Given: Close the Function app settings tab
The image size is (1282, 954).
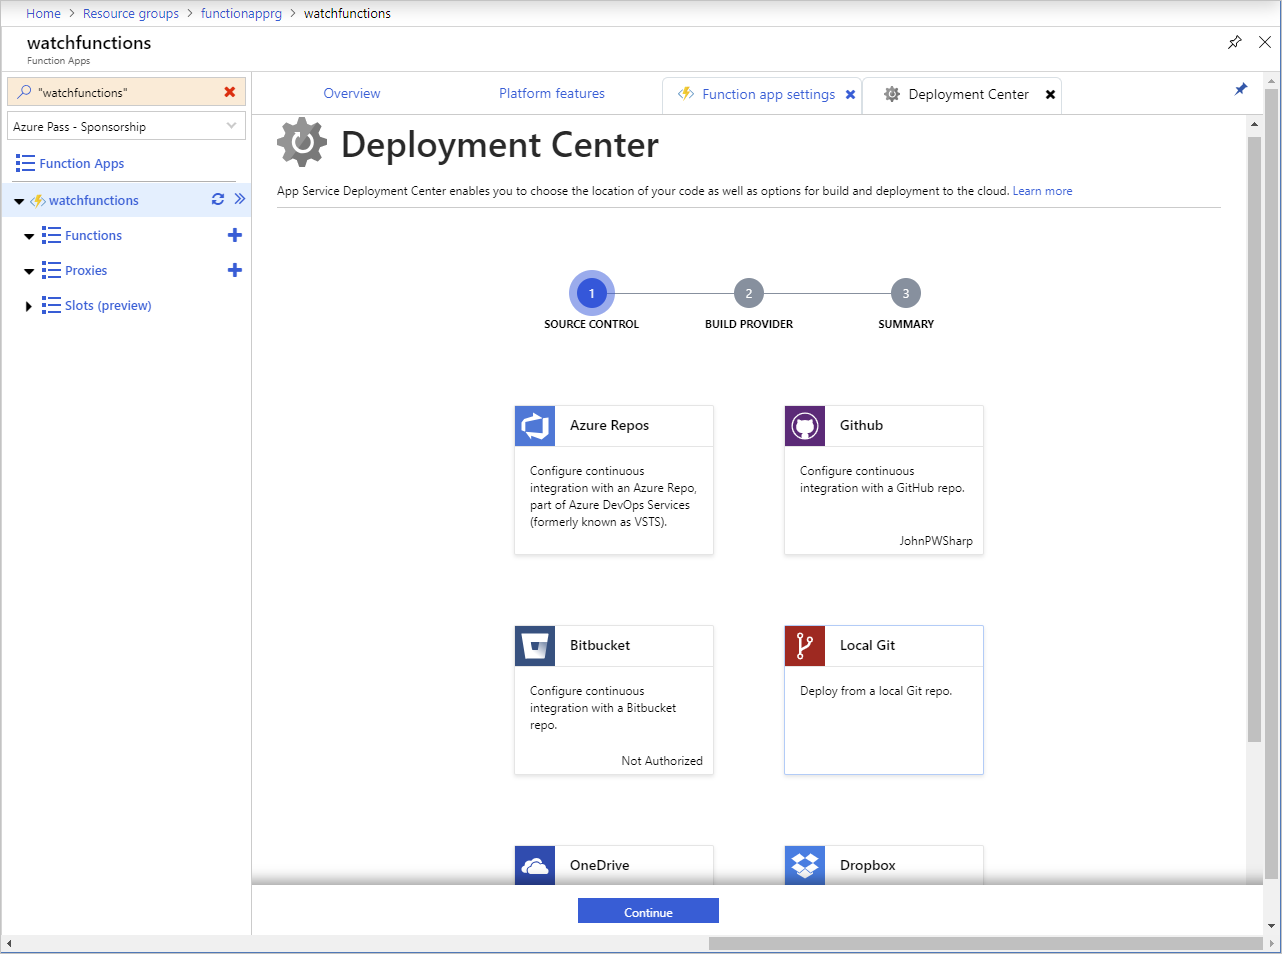Looking at the screenshot, I should (x=851, y=94).
